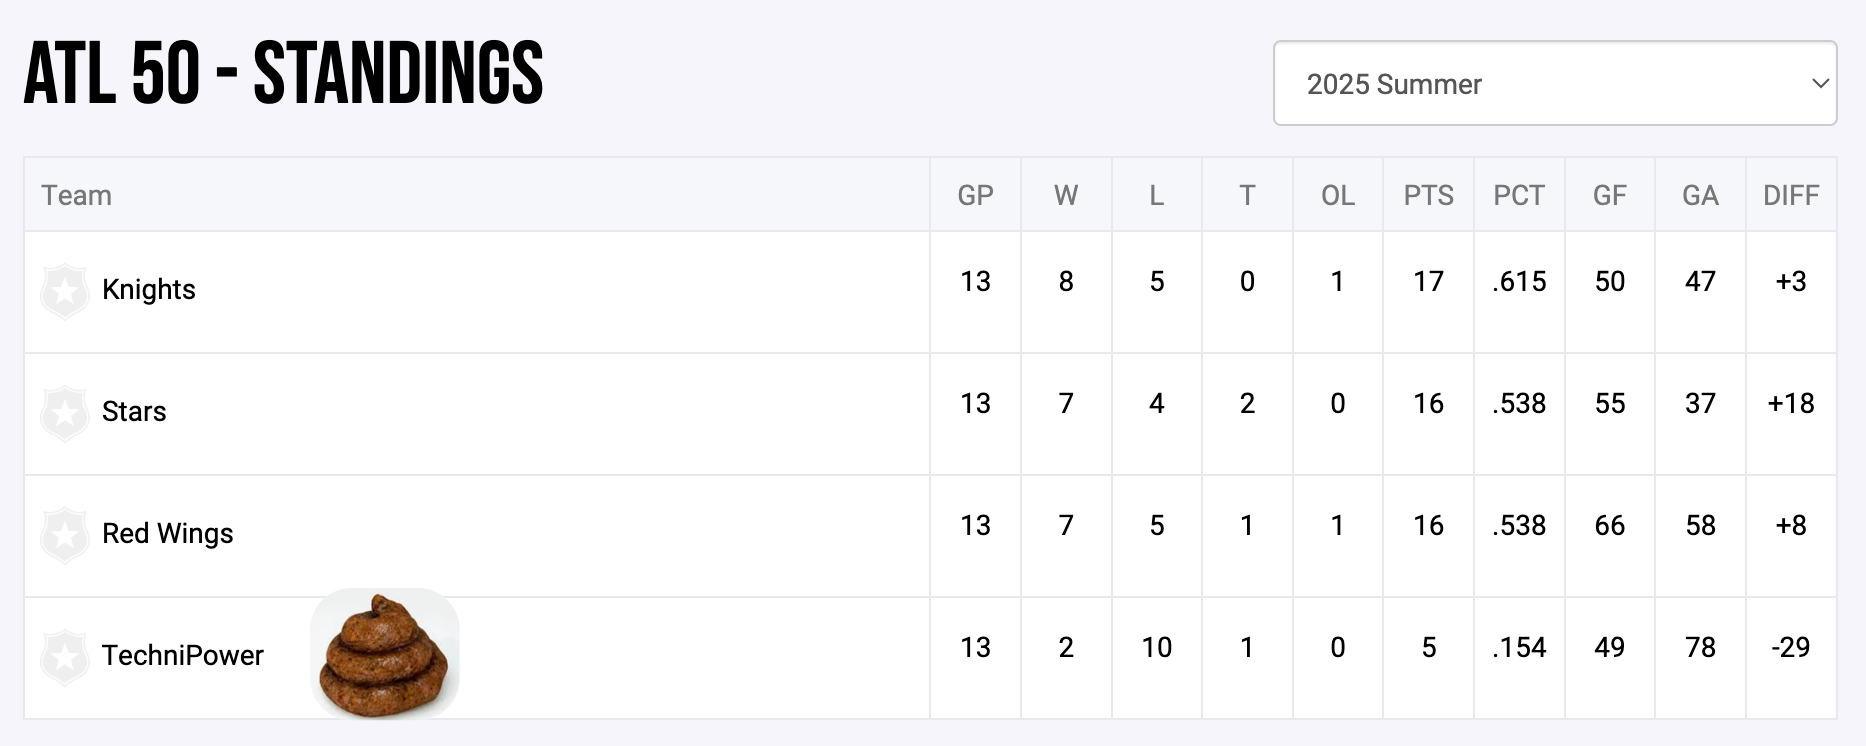Viewport: 1866px width, 746px height.
Task: Click the poop emoji image
Action: [x=385, y=653]
